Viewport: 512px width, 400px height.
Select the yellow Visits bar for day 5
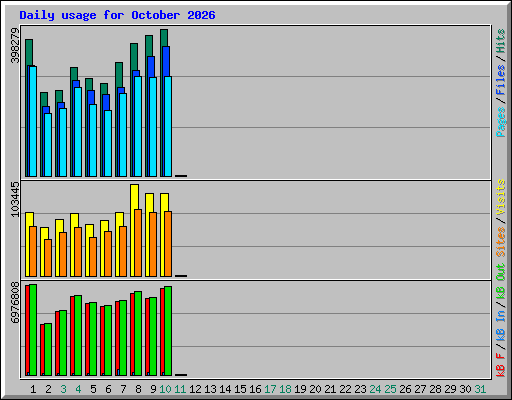click(x=89, y=231)
